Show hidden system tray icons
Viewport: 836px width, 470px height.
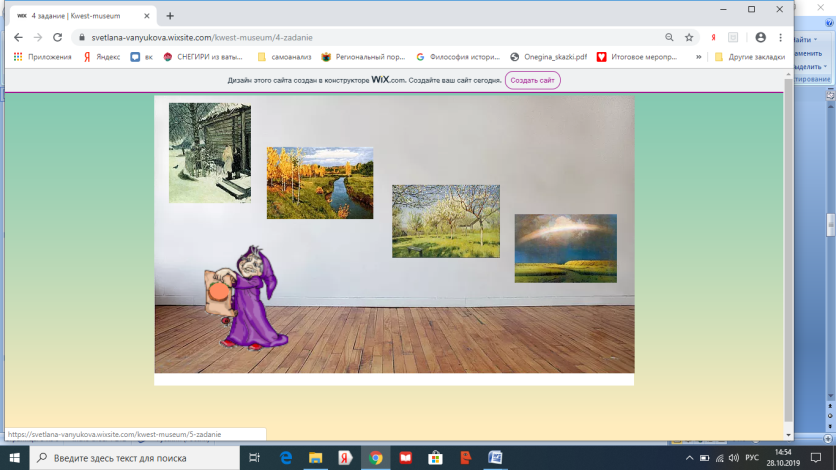689,458
